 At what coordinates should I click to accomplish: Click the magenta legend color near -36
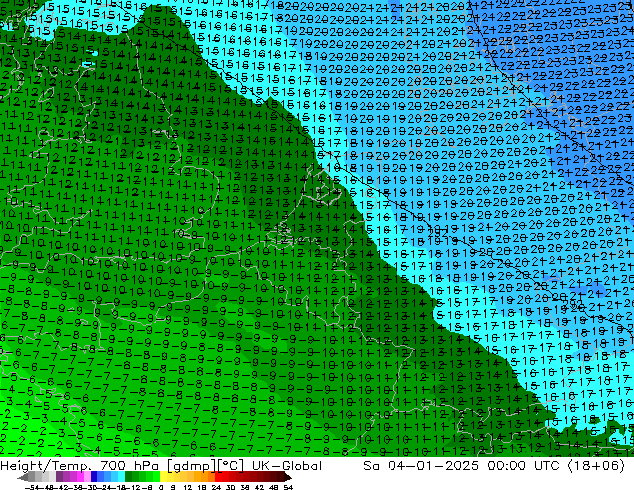80,478
